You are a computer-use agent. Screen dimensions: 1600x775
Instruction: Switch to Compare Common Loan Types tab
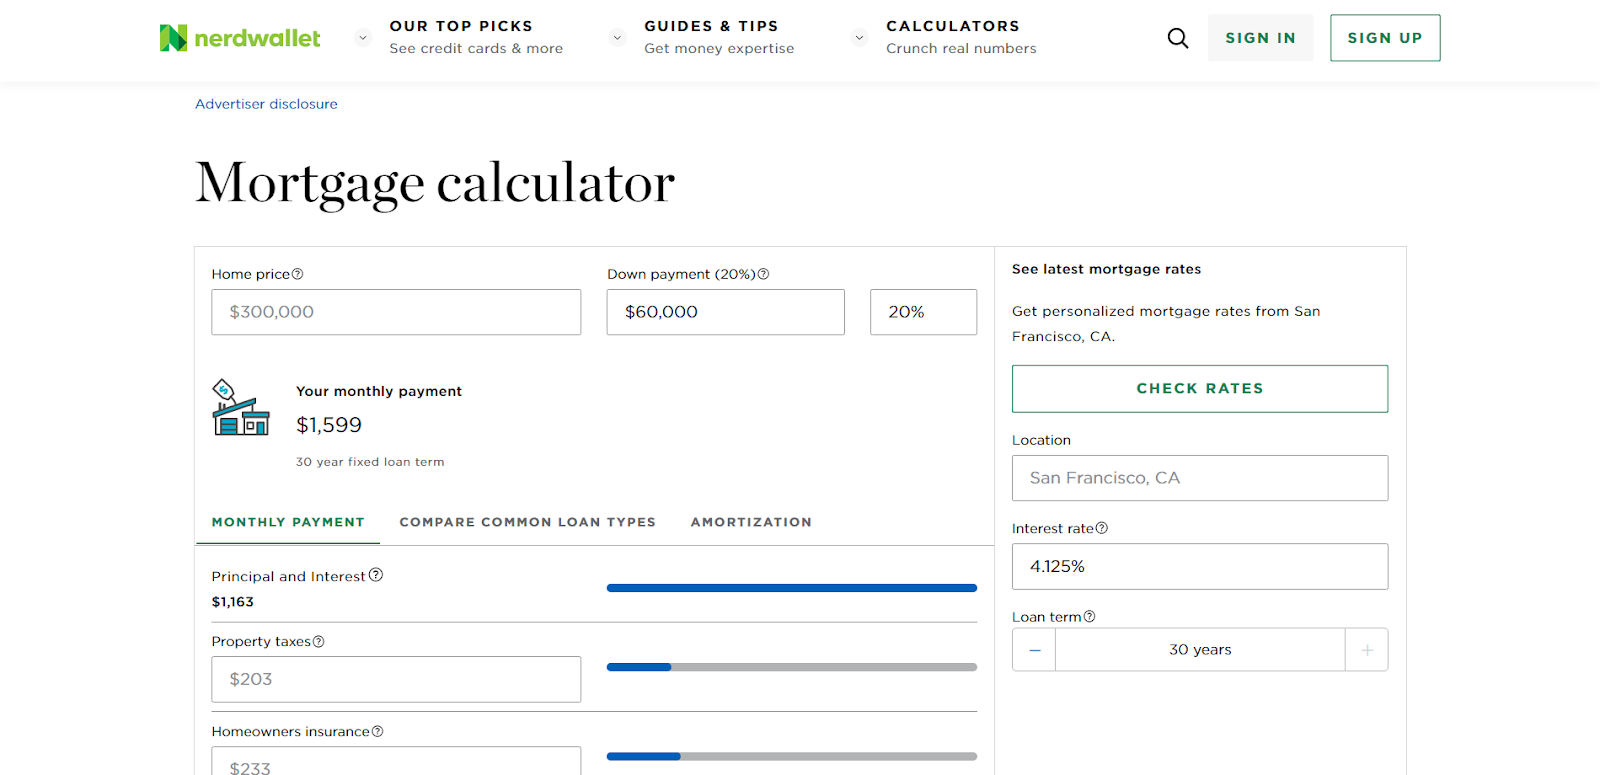click(528, 522)
